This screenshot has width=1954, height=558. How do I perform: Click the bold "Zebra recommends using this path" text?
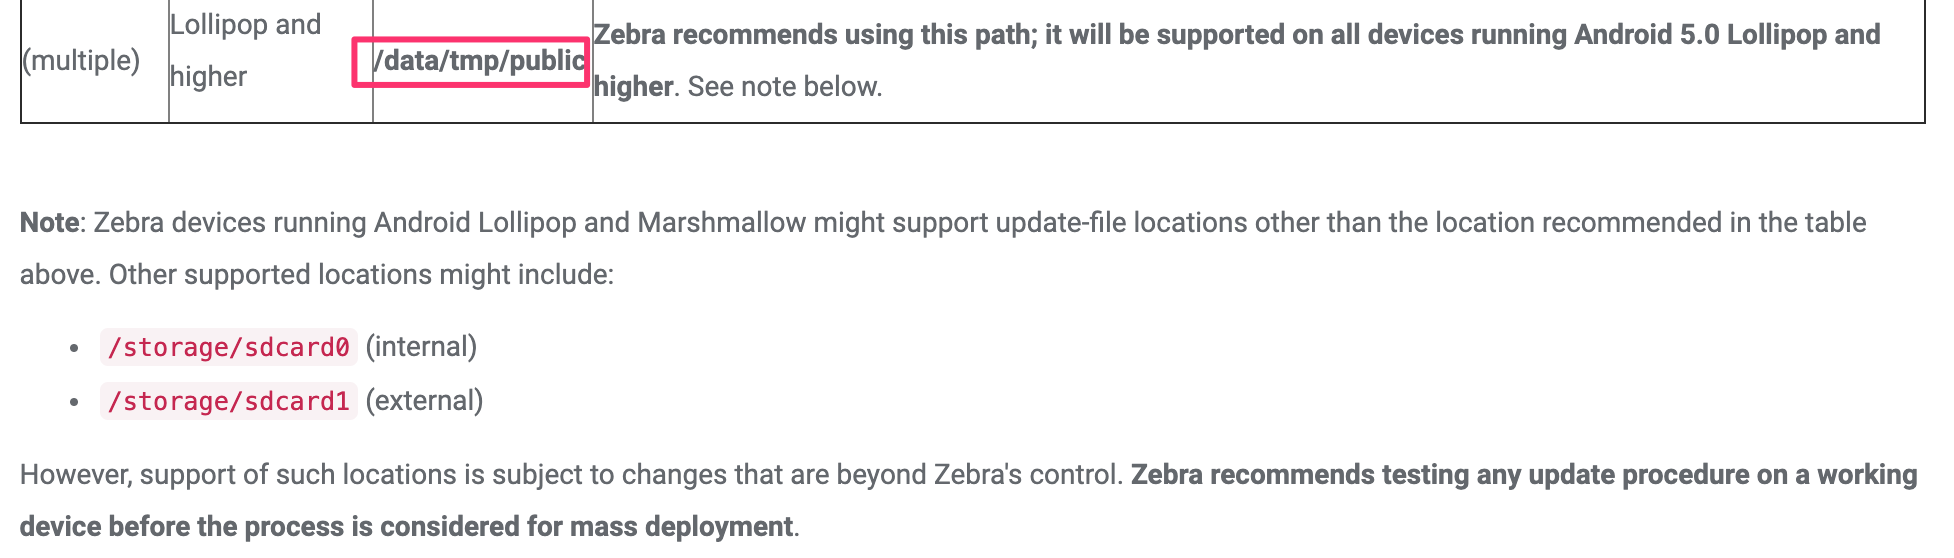[x=814, y=35]
